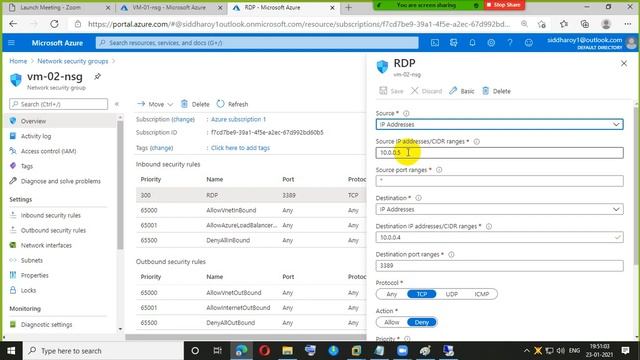The width and height of the screenshot is (640, 360).
Task: Click Delete in RDP panel toolbar
Action: pyautogui.click(x=496, y=91)
